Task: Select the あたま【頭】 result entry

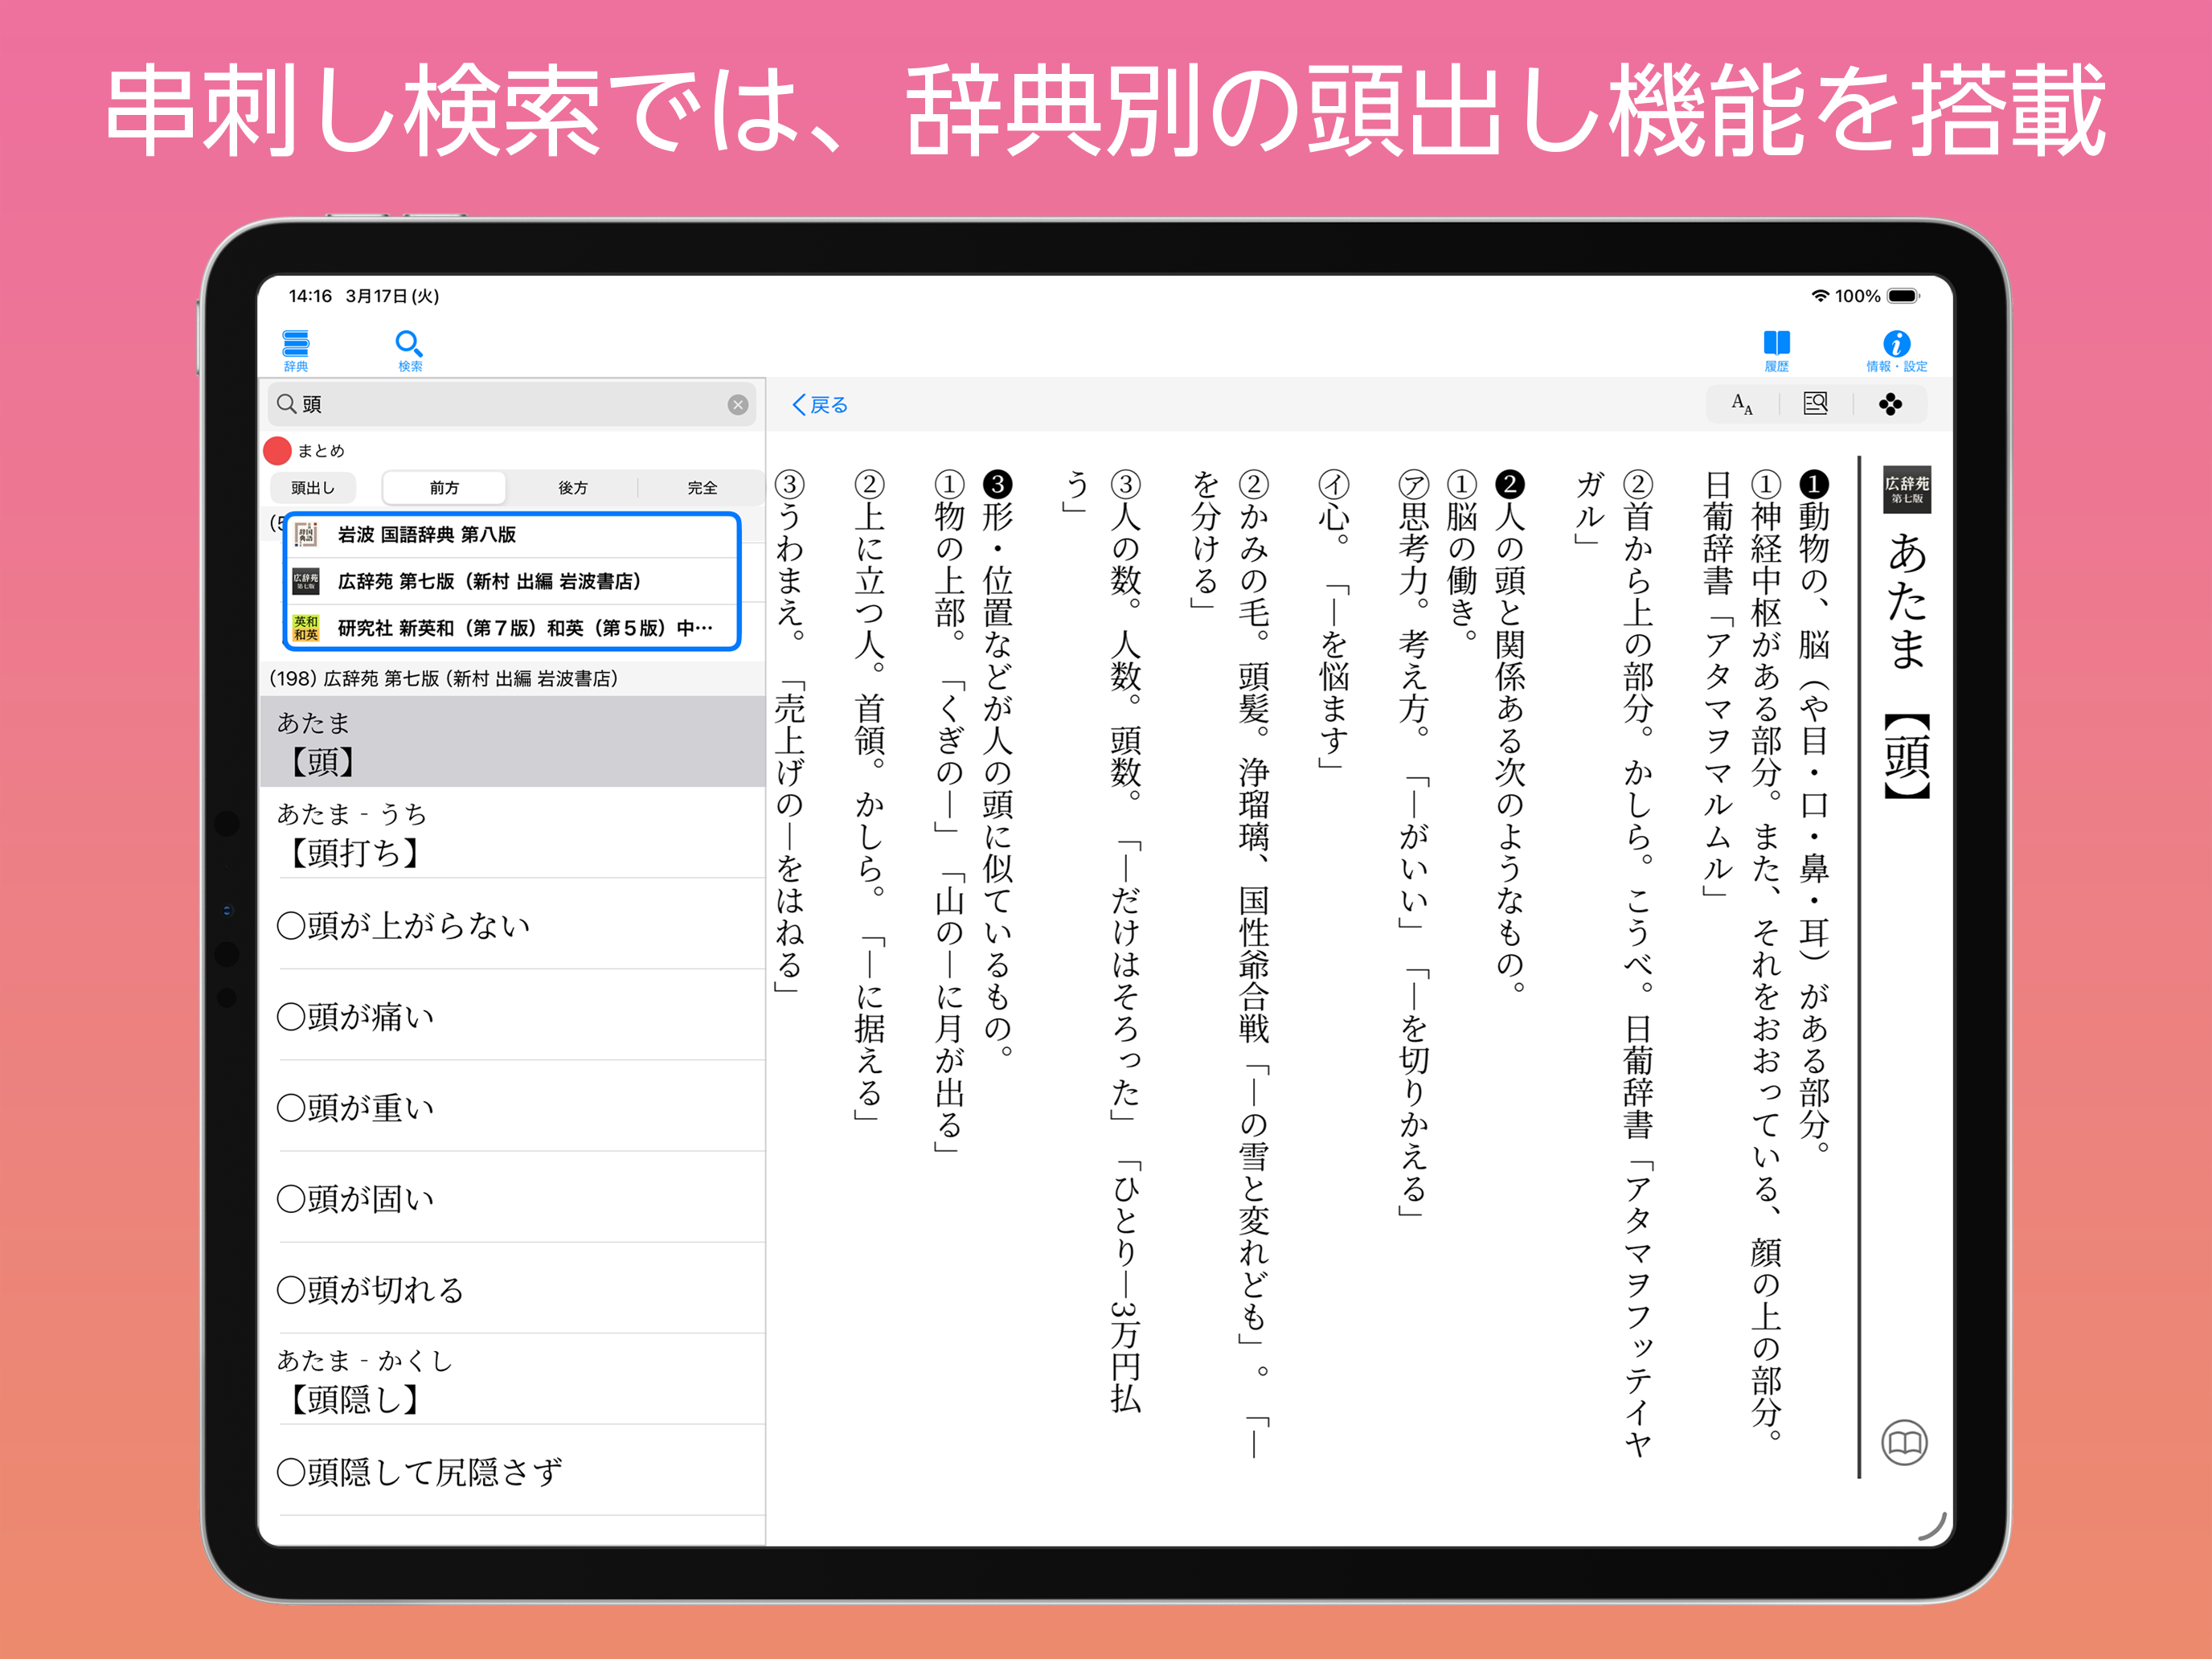Action: 512,742
